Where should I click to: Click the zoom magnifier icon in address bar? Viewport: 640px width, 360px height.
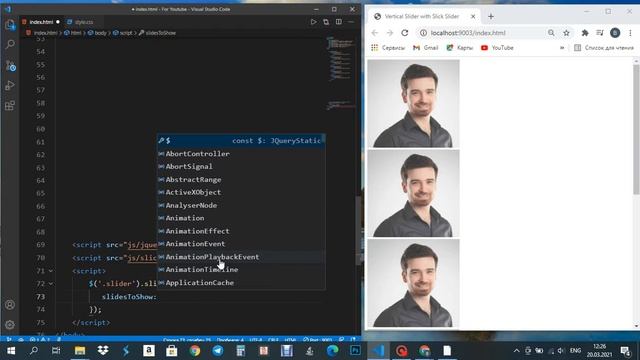point(551,33)
